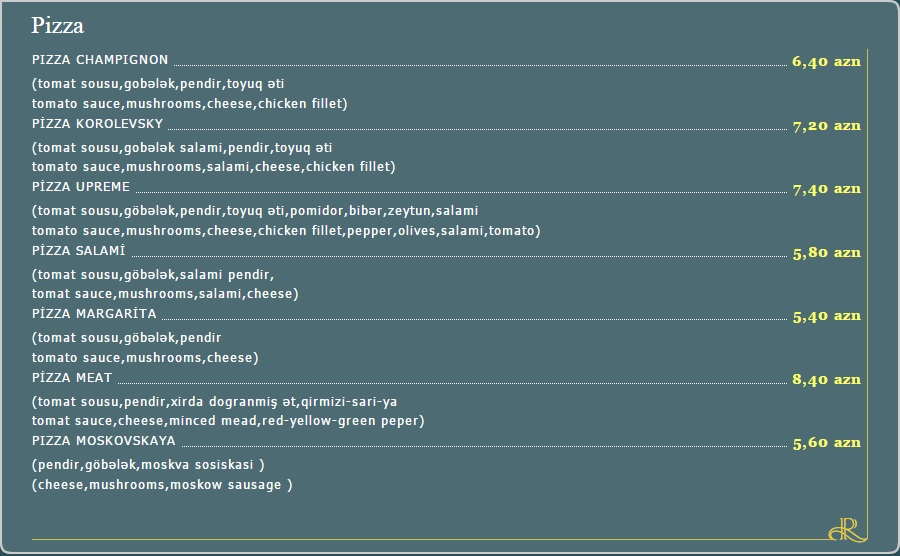Click the golden R logo emblem

(847, 529)
